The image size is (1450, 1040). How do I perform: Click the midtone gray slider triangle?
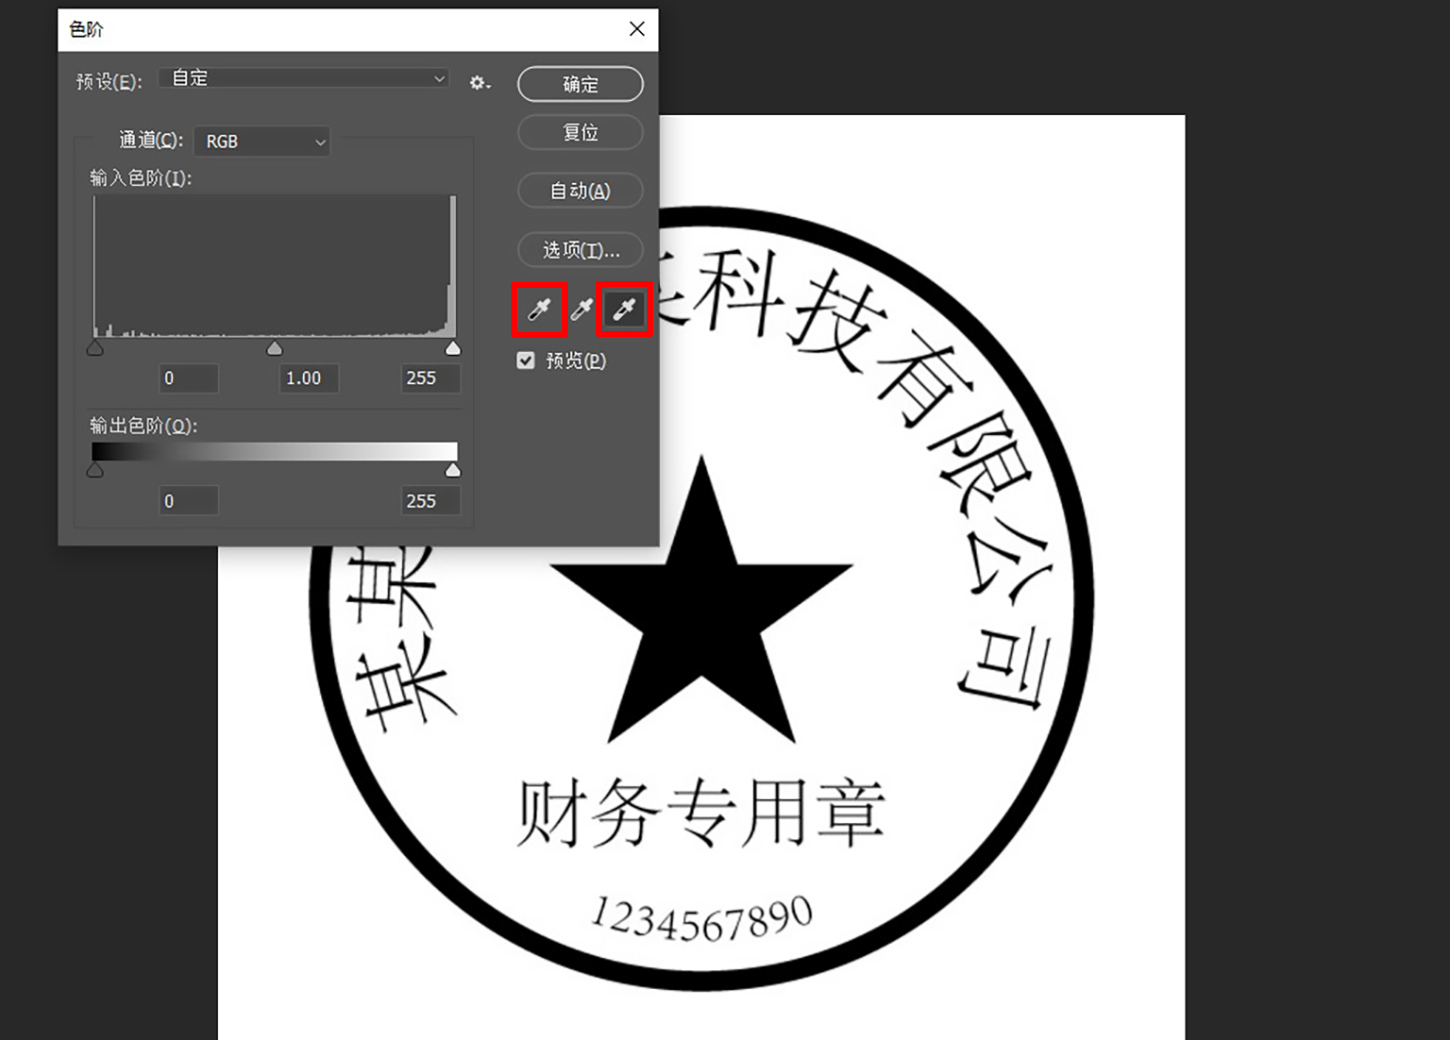[273, 347]
